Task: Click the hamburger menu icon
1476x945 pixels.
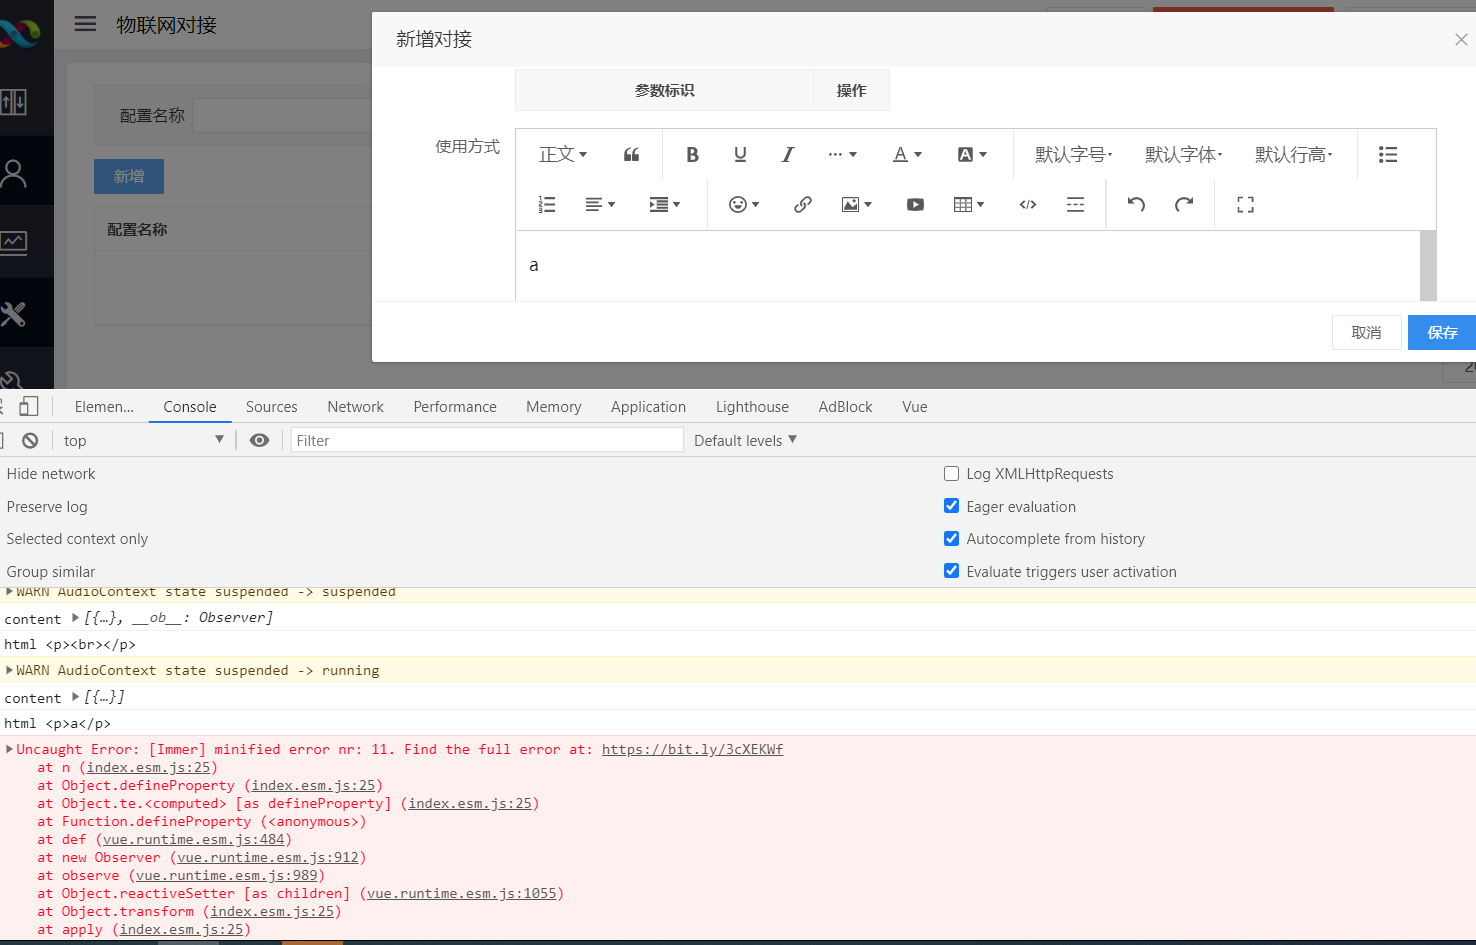Action: point(86,24)
